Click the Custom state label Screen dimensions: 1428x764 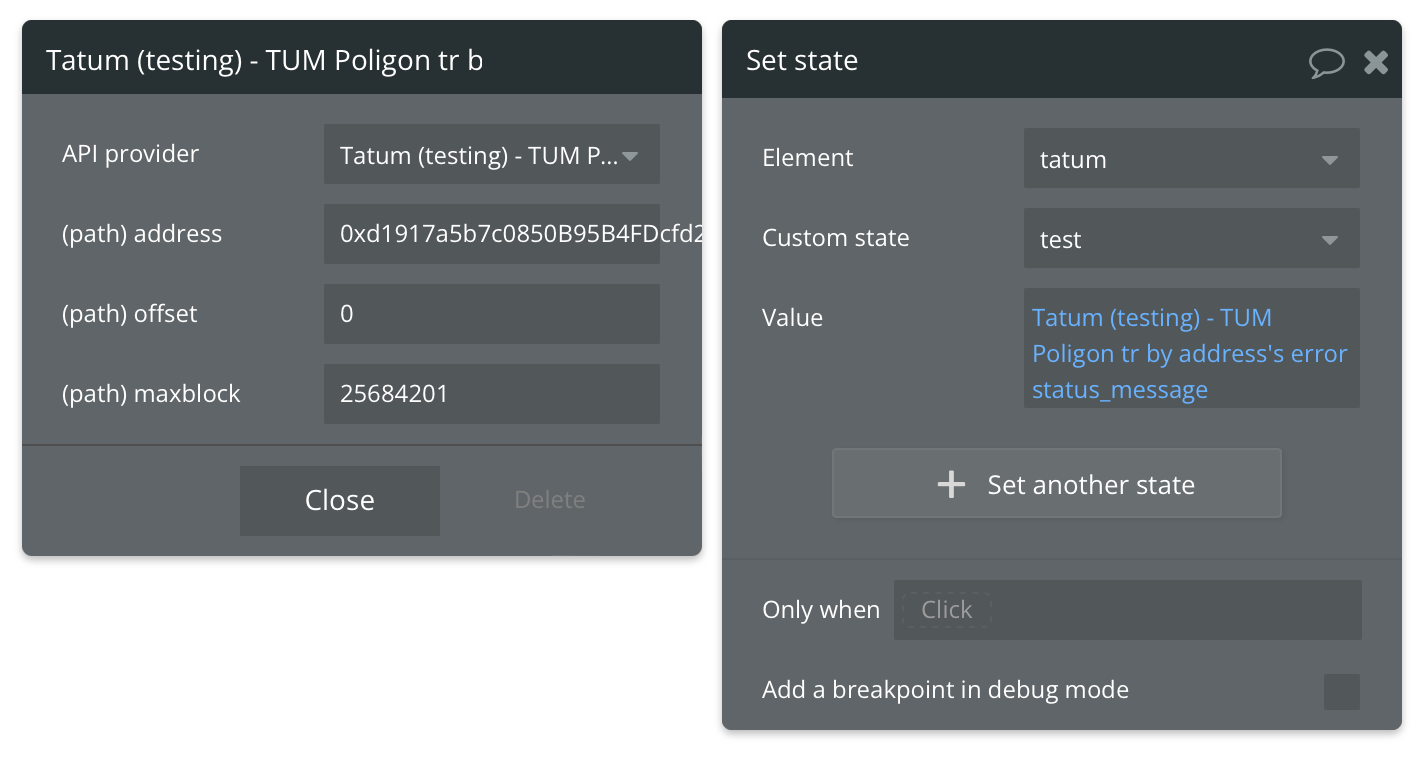[x=835, y=238]
